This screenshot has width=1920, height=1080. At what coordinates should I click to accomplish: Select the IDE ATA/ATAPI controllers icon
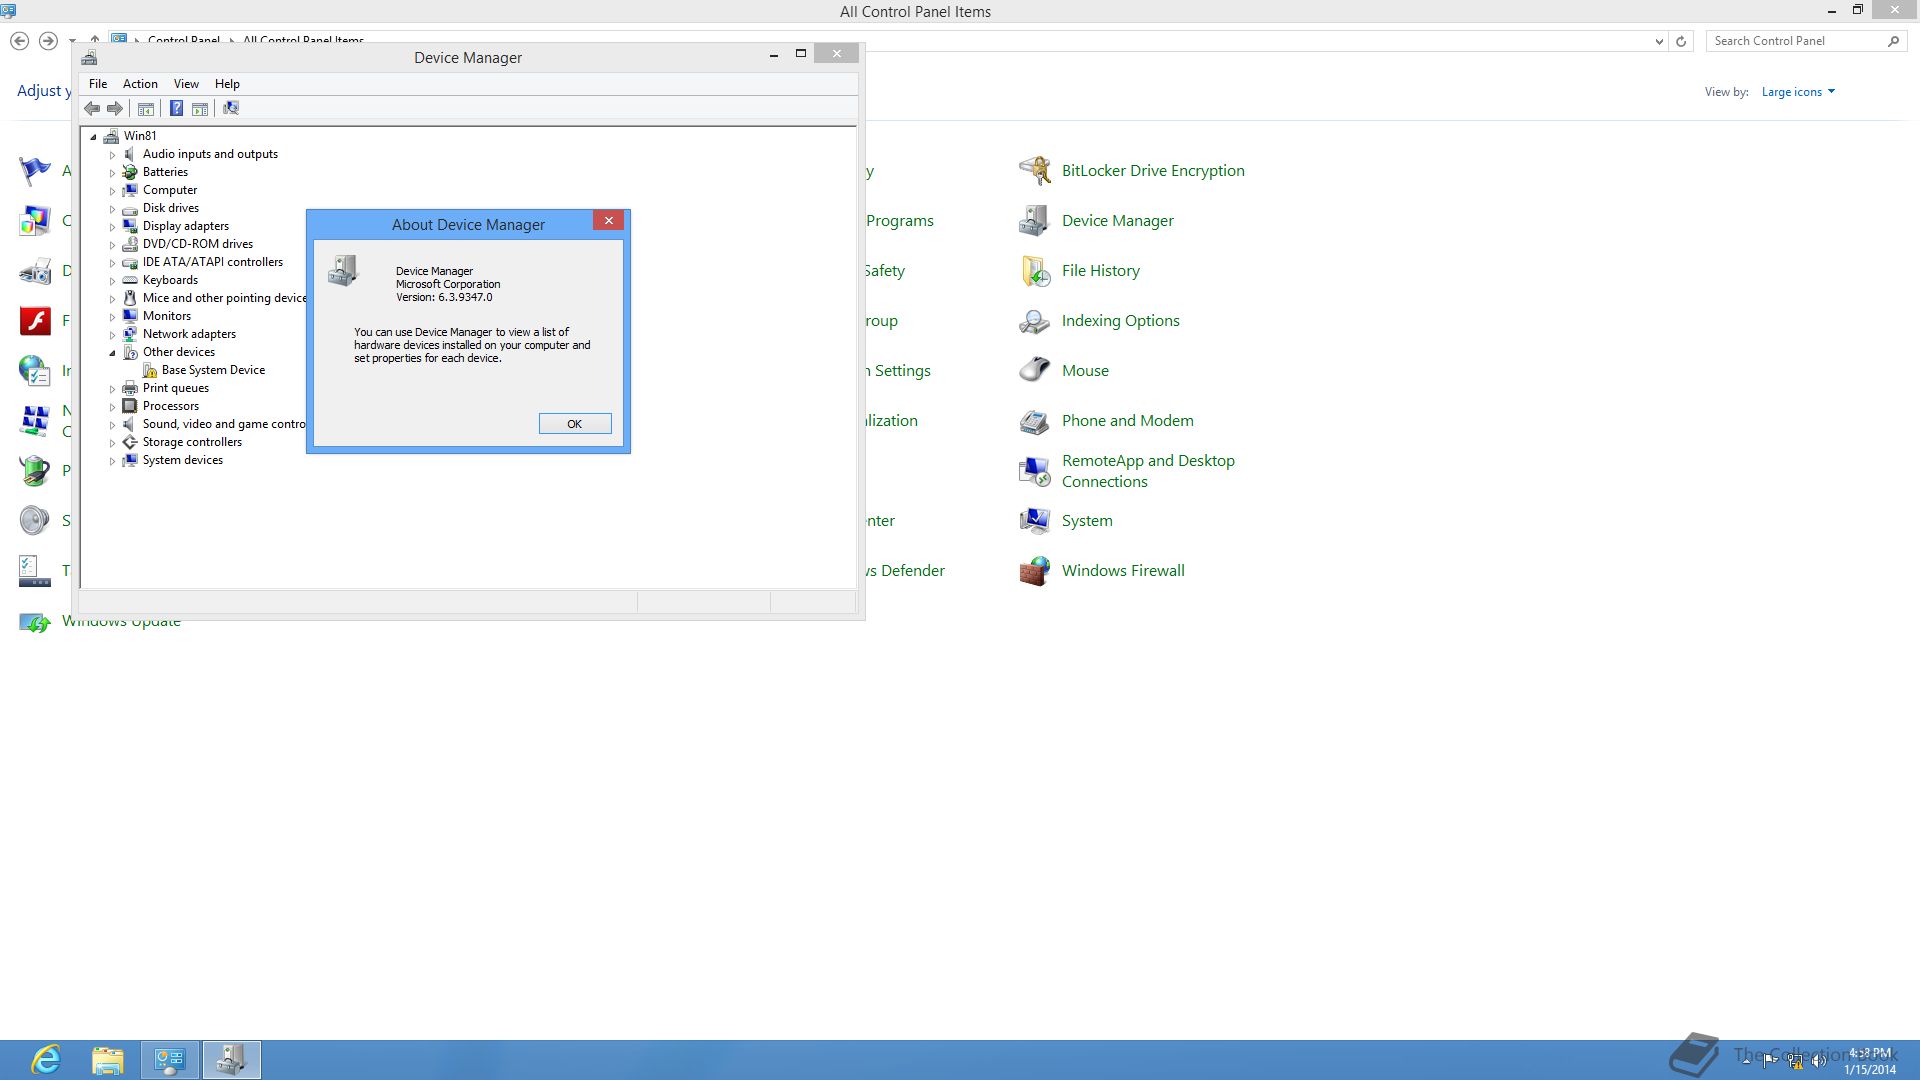(130, 262)
